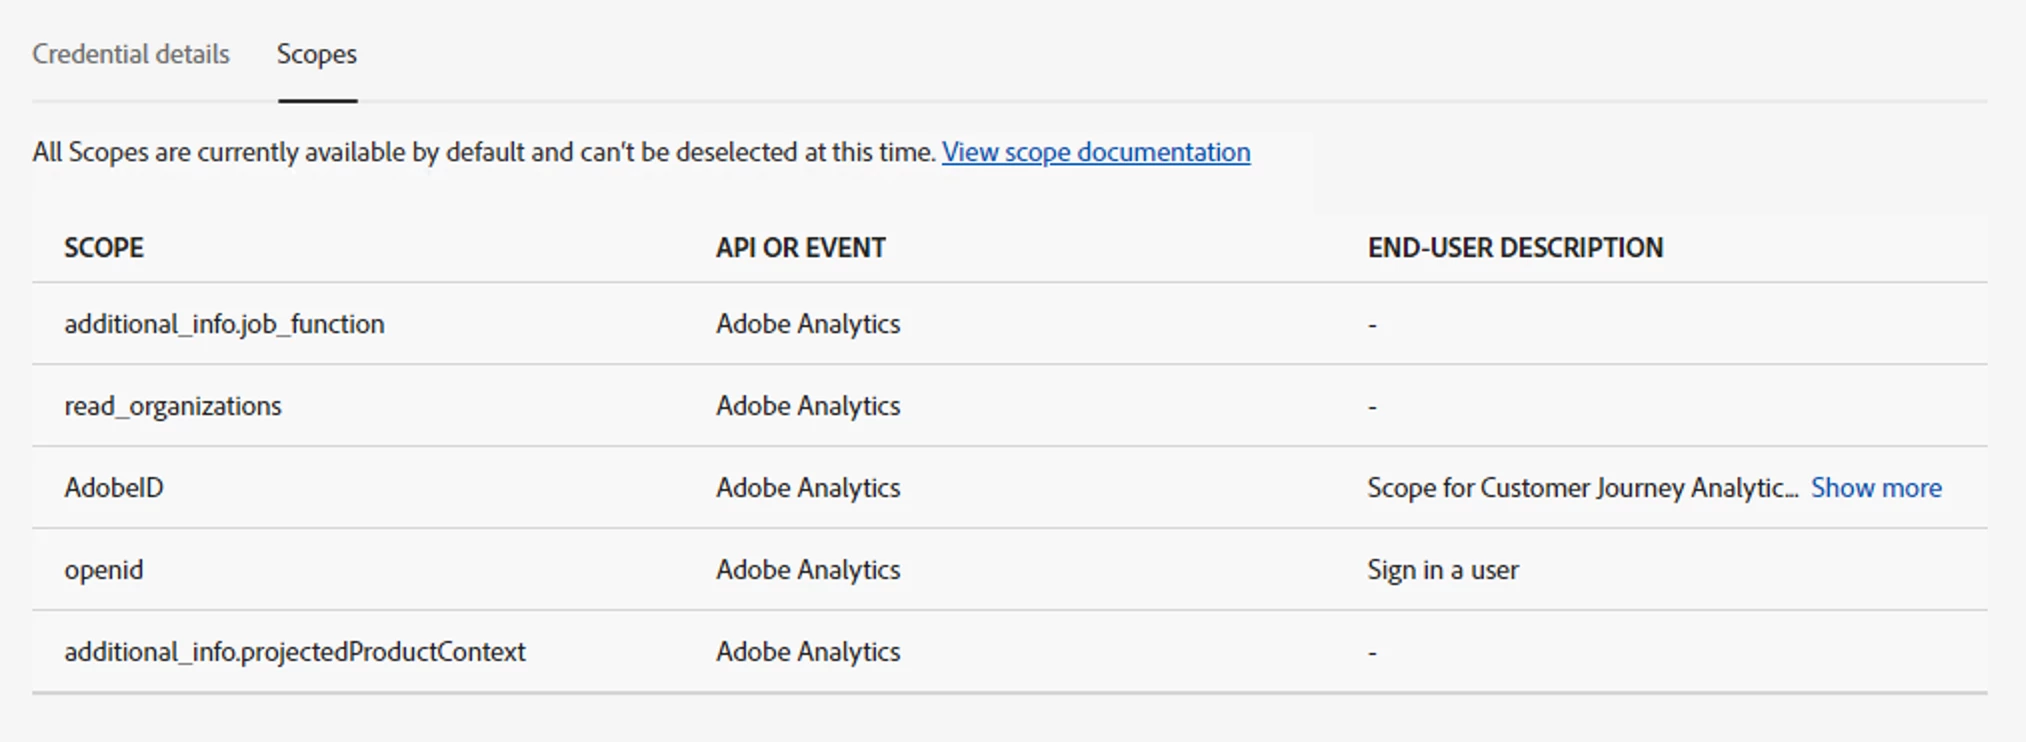
Task: Click the All Scopes are currently available notice
Action: pos(484,152)
